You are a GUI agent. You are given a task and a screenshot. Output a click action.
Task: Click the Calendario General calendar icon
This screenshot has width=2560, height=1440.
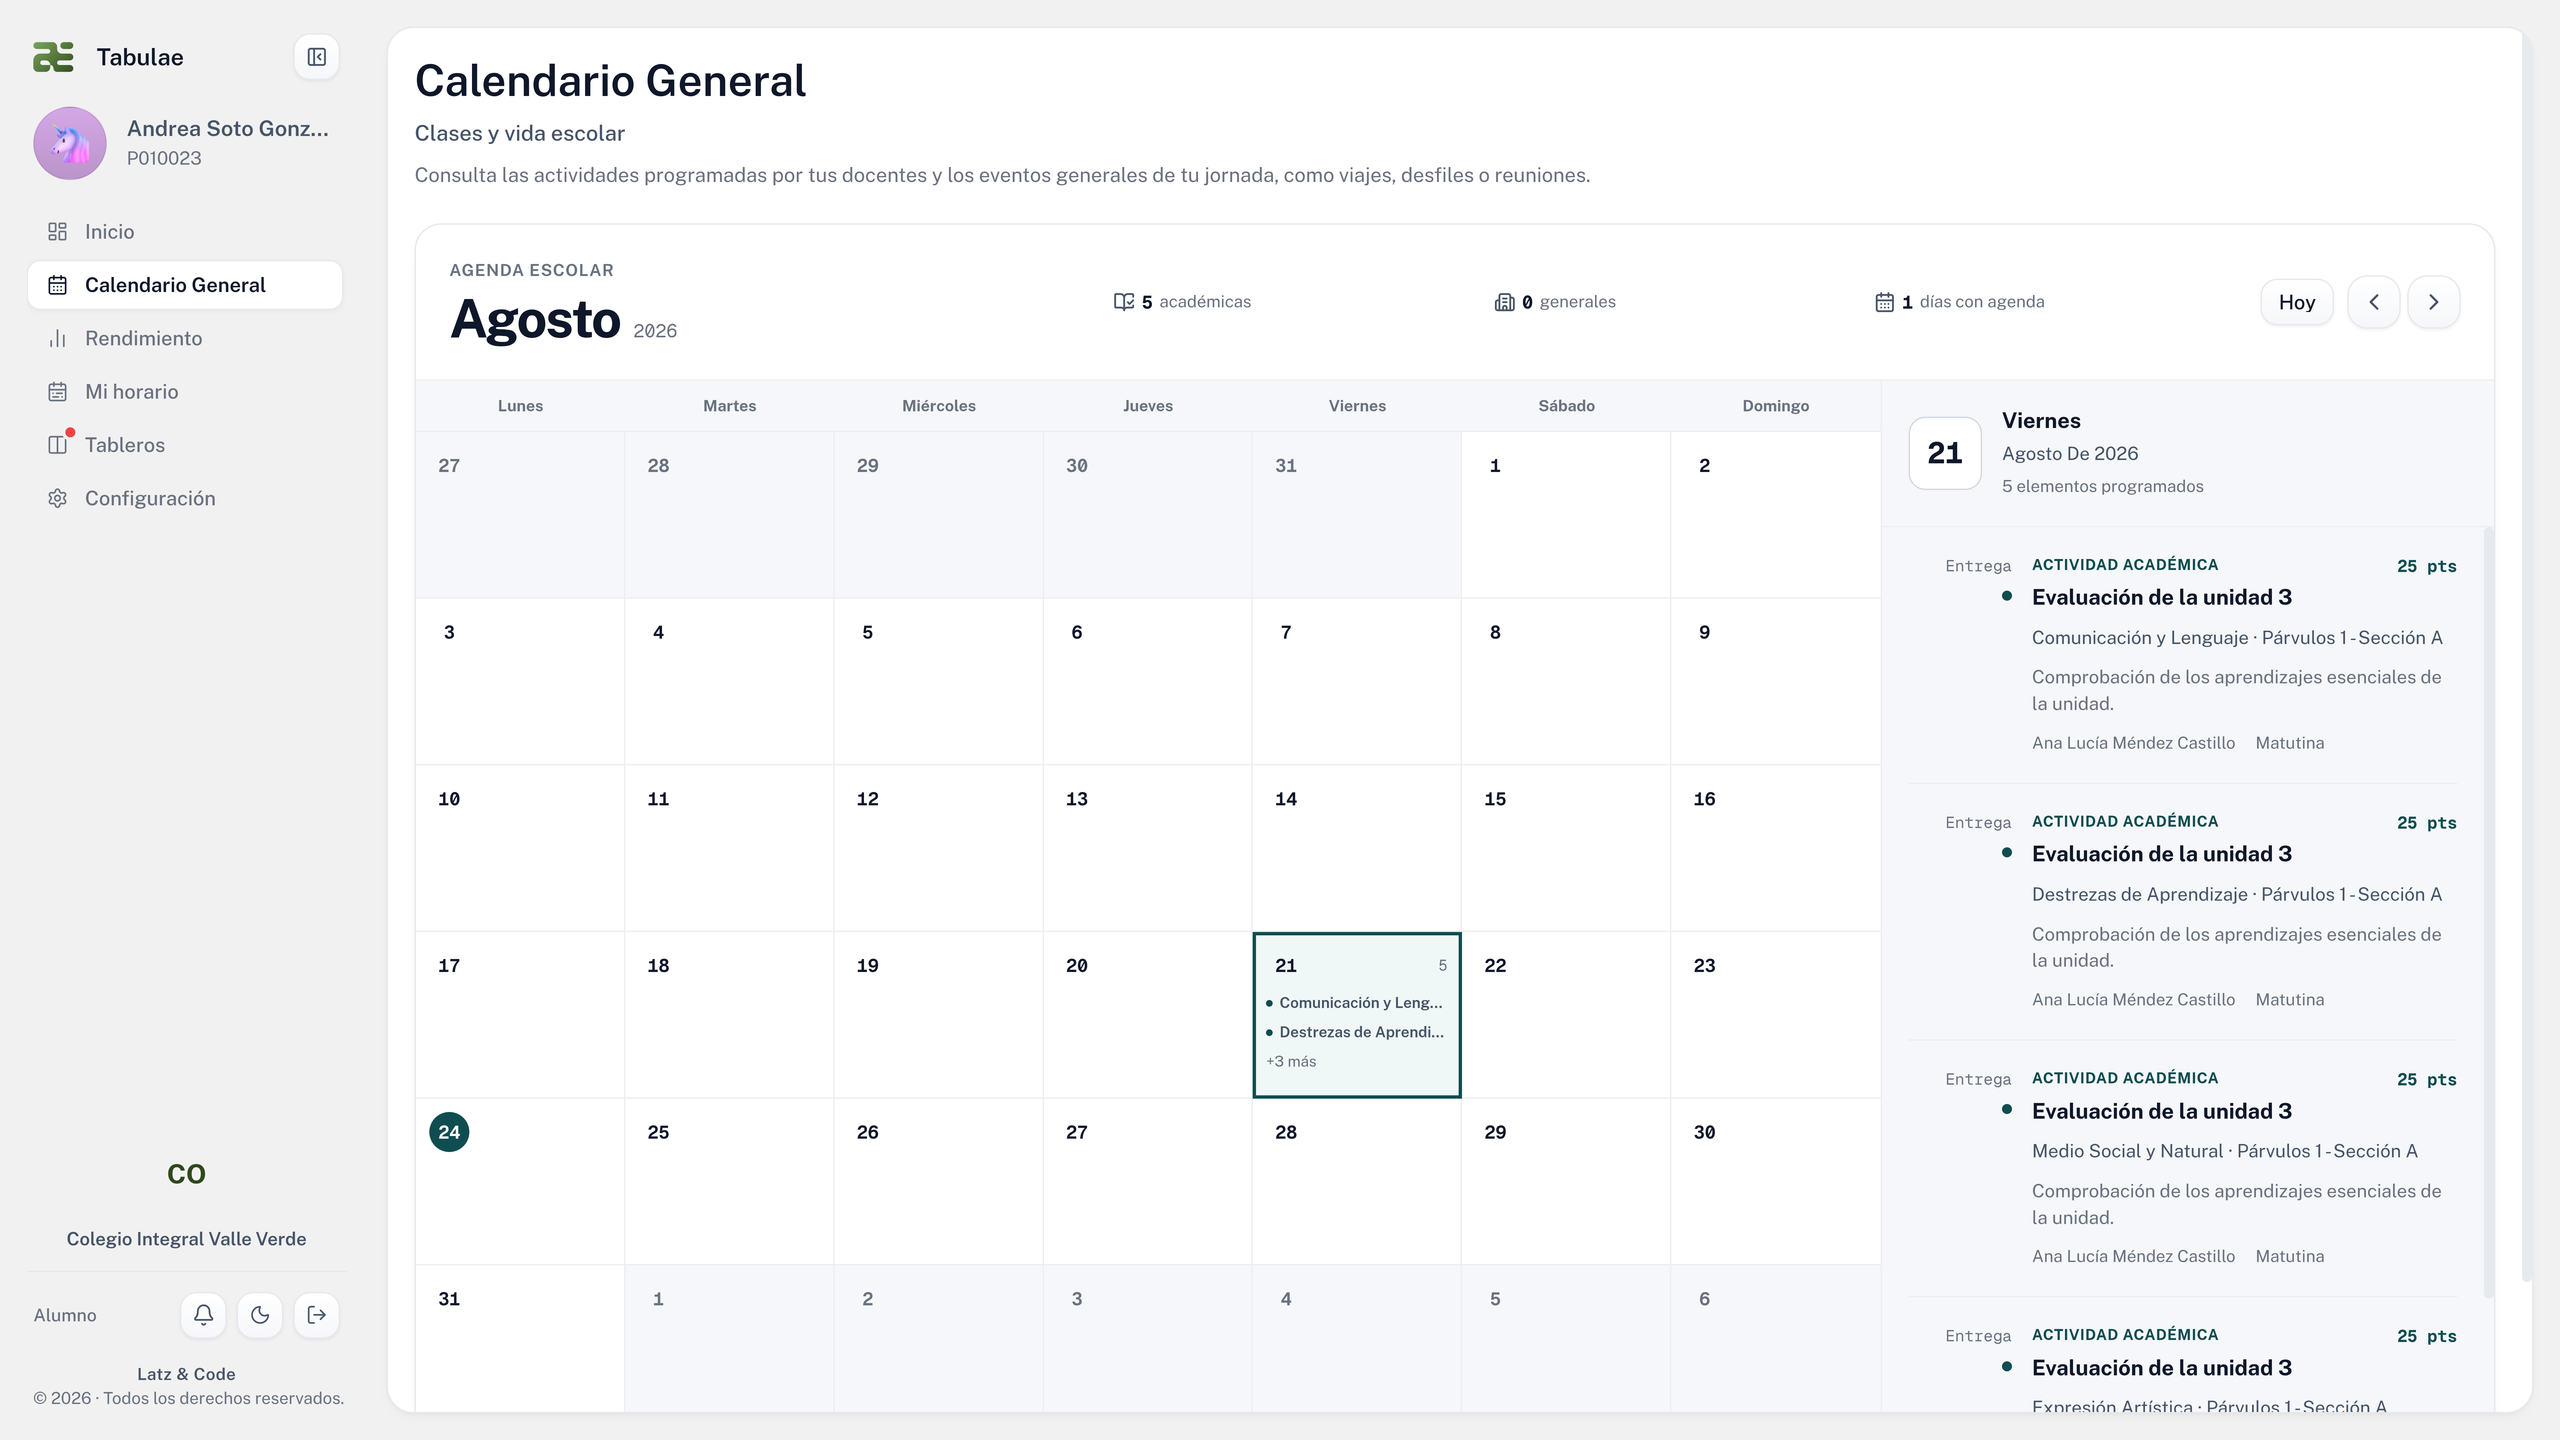(x=58, y=285)
